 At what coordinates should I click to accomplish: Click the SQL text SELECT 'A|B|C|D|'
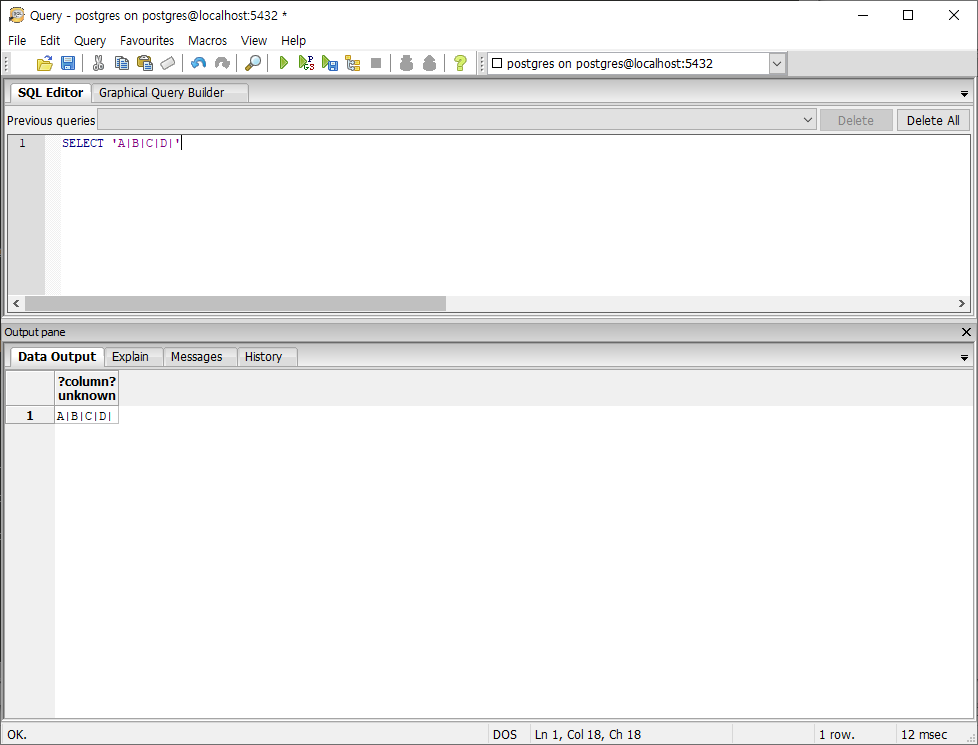121,143
